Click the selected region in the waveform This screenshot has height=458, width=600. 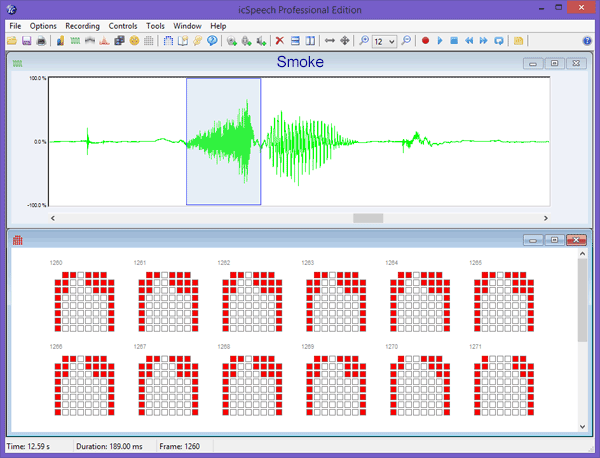[223, 141]
